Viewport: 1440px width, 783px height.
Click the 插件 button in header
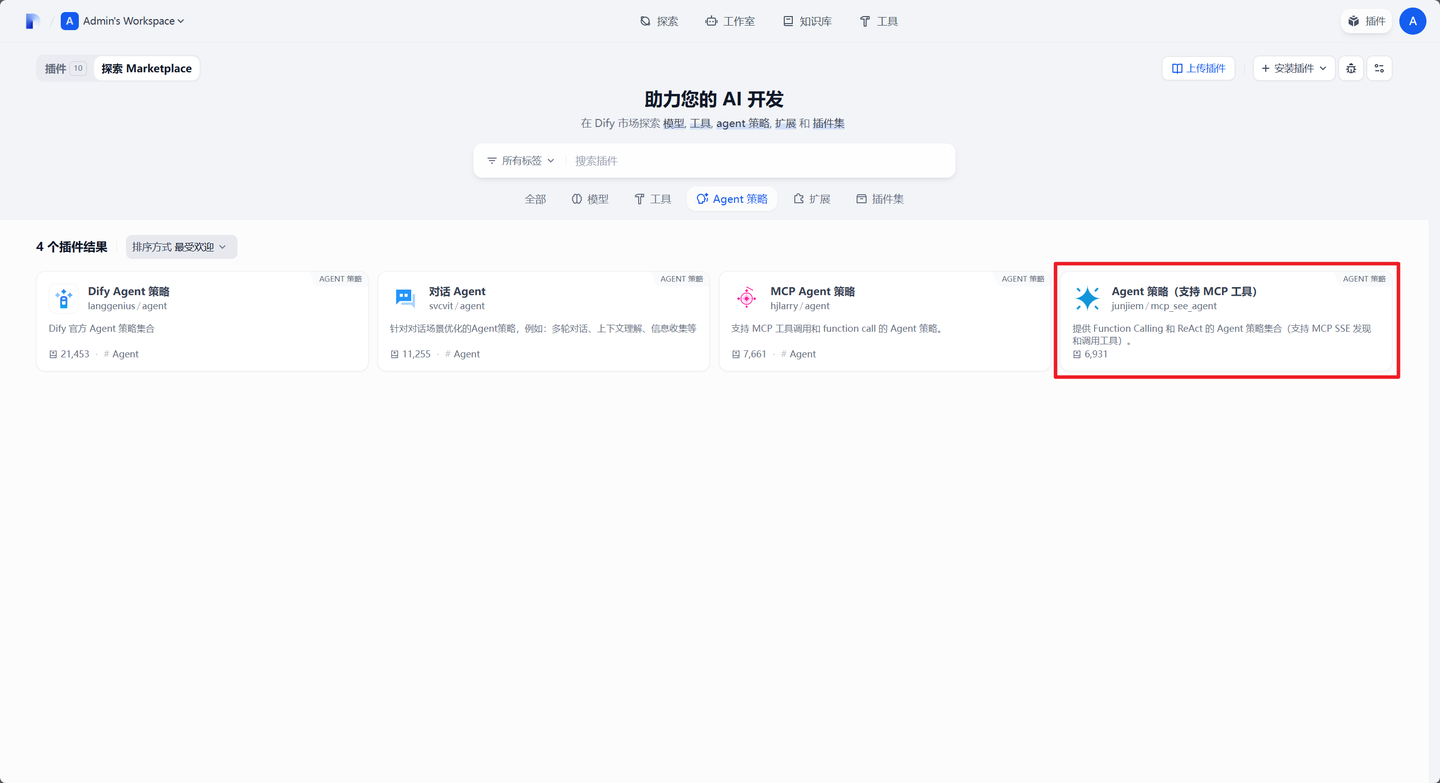[1366, 21]
